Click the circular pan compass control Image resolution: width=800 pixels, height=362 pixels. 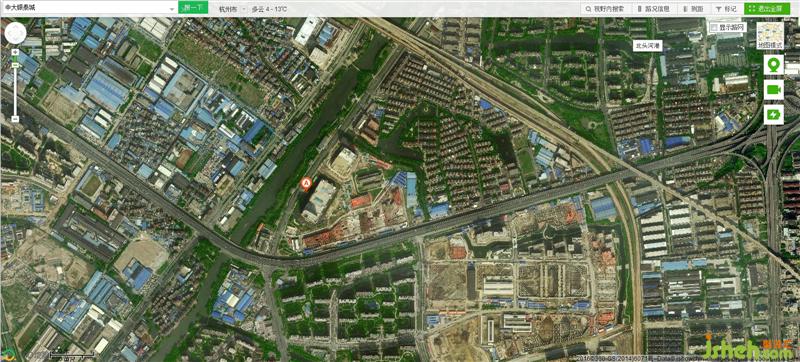tap(15, 34)
